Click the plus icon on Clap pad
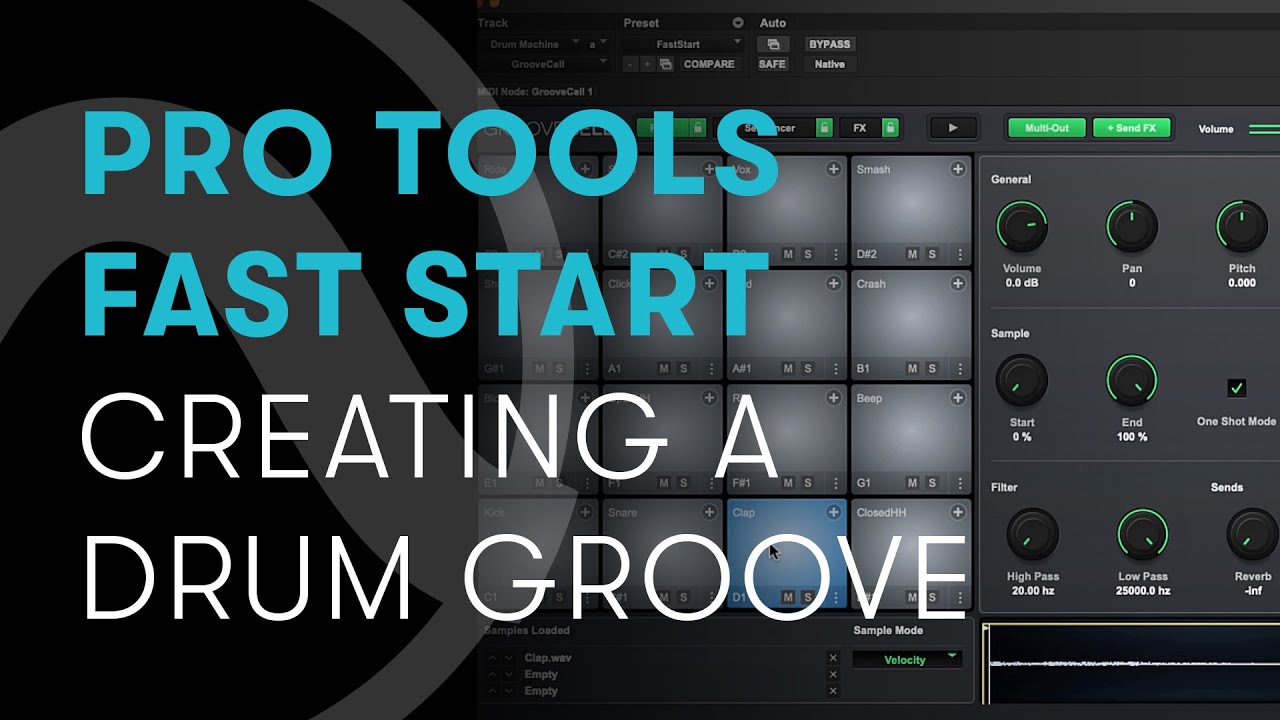 coord(833,512)
